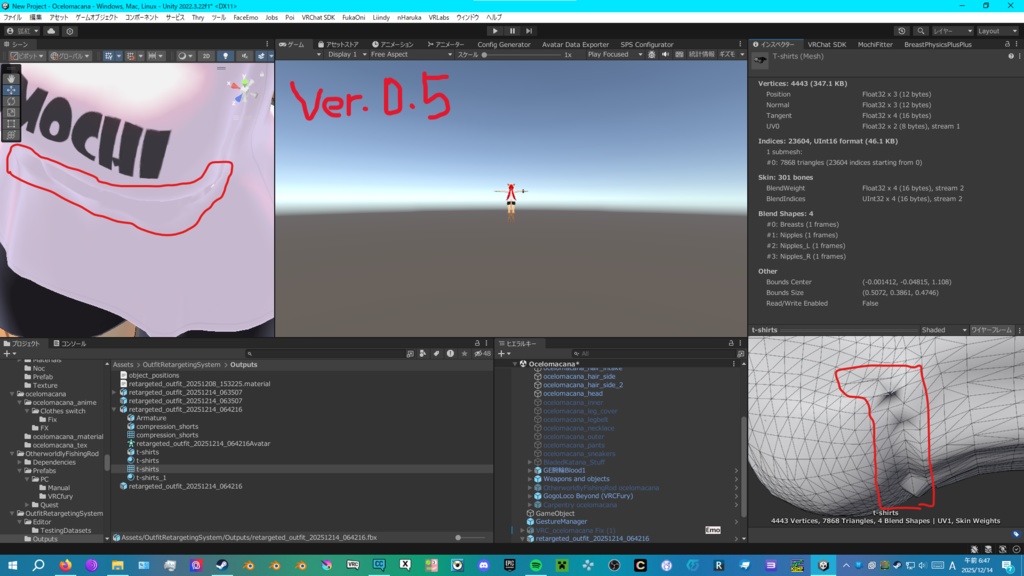Screen dimensions: 1024x576
Task: Toggle Inspector lock icon
Action: pyautogui.click(x=1007, y=44)
